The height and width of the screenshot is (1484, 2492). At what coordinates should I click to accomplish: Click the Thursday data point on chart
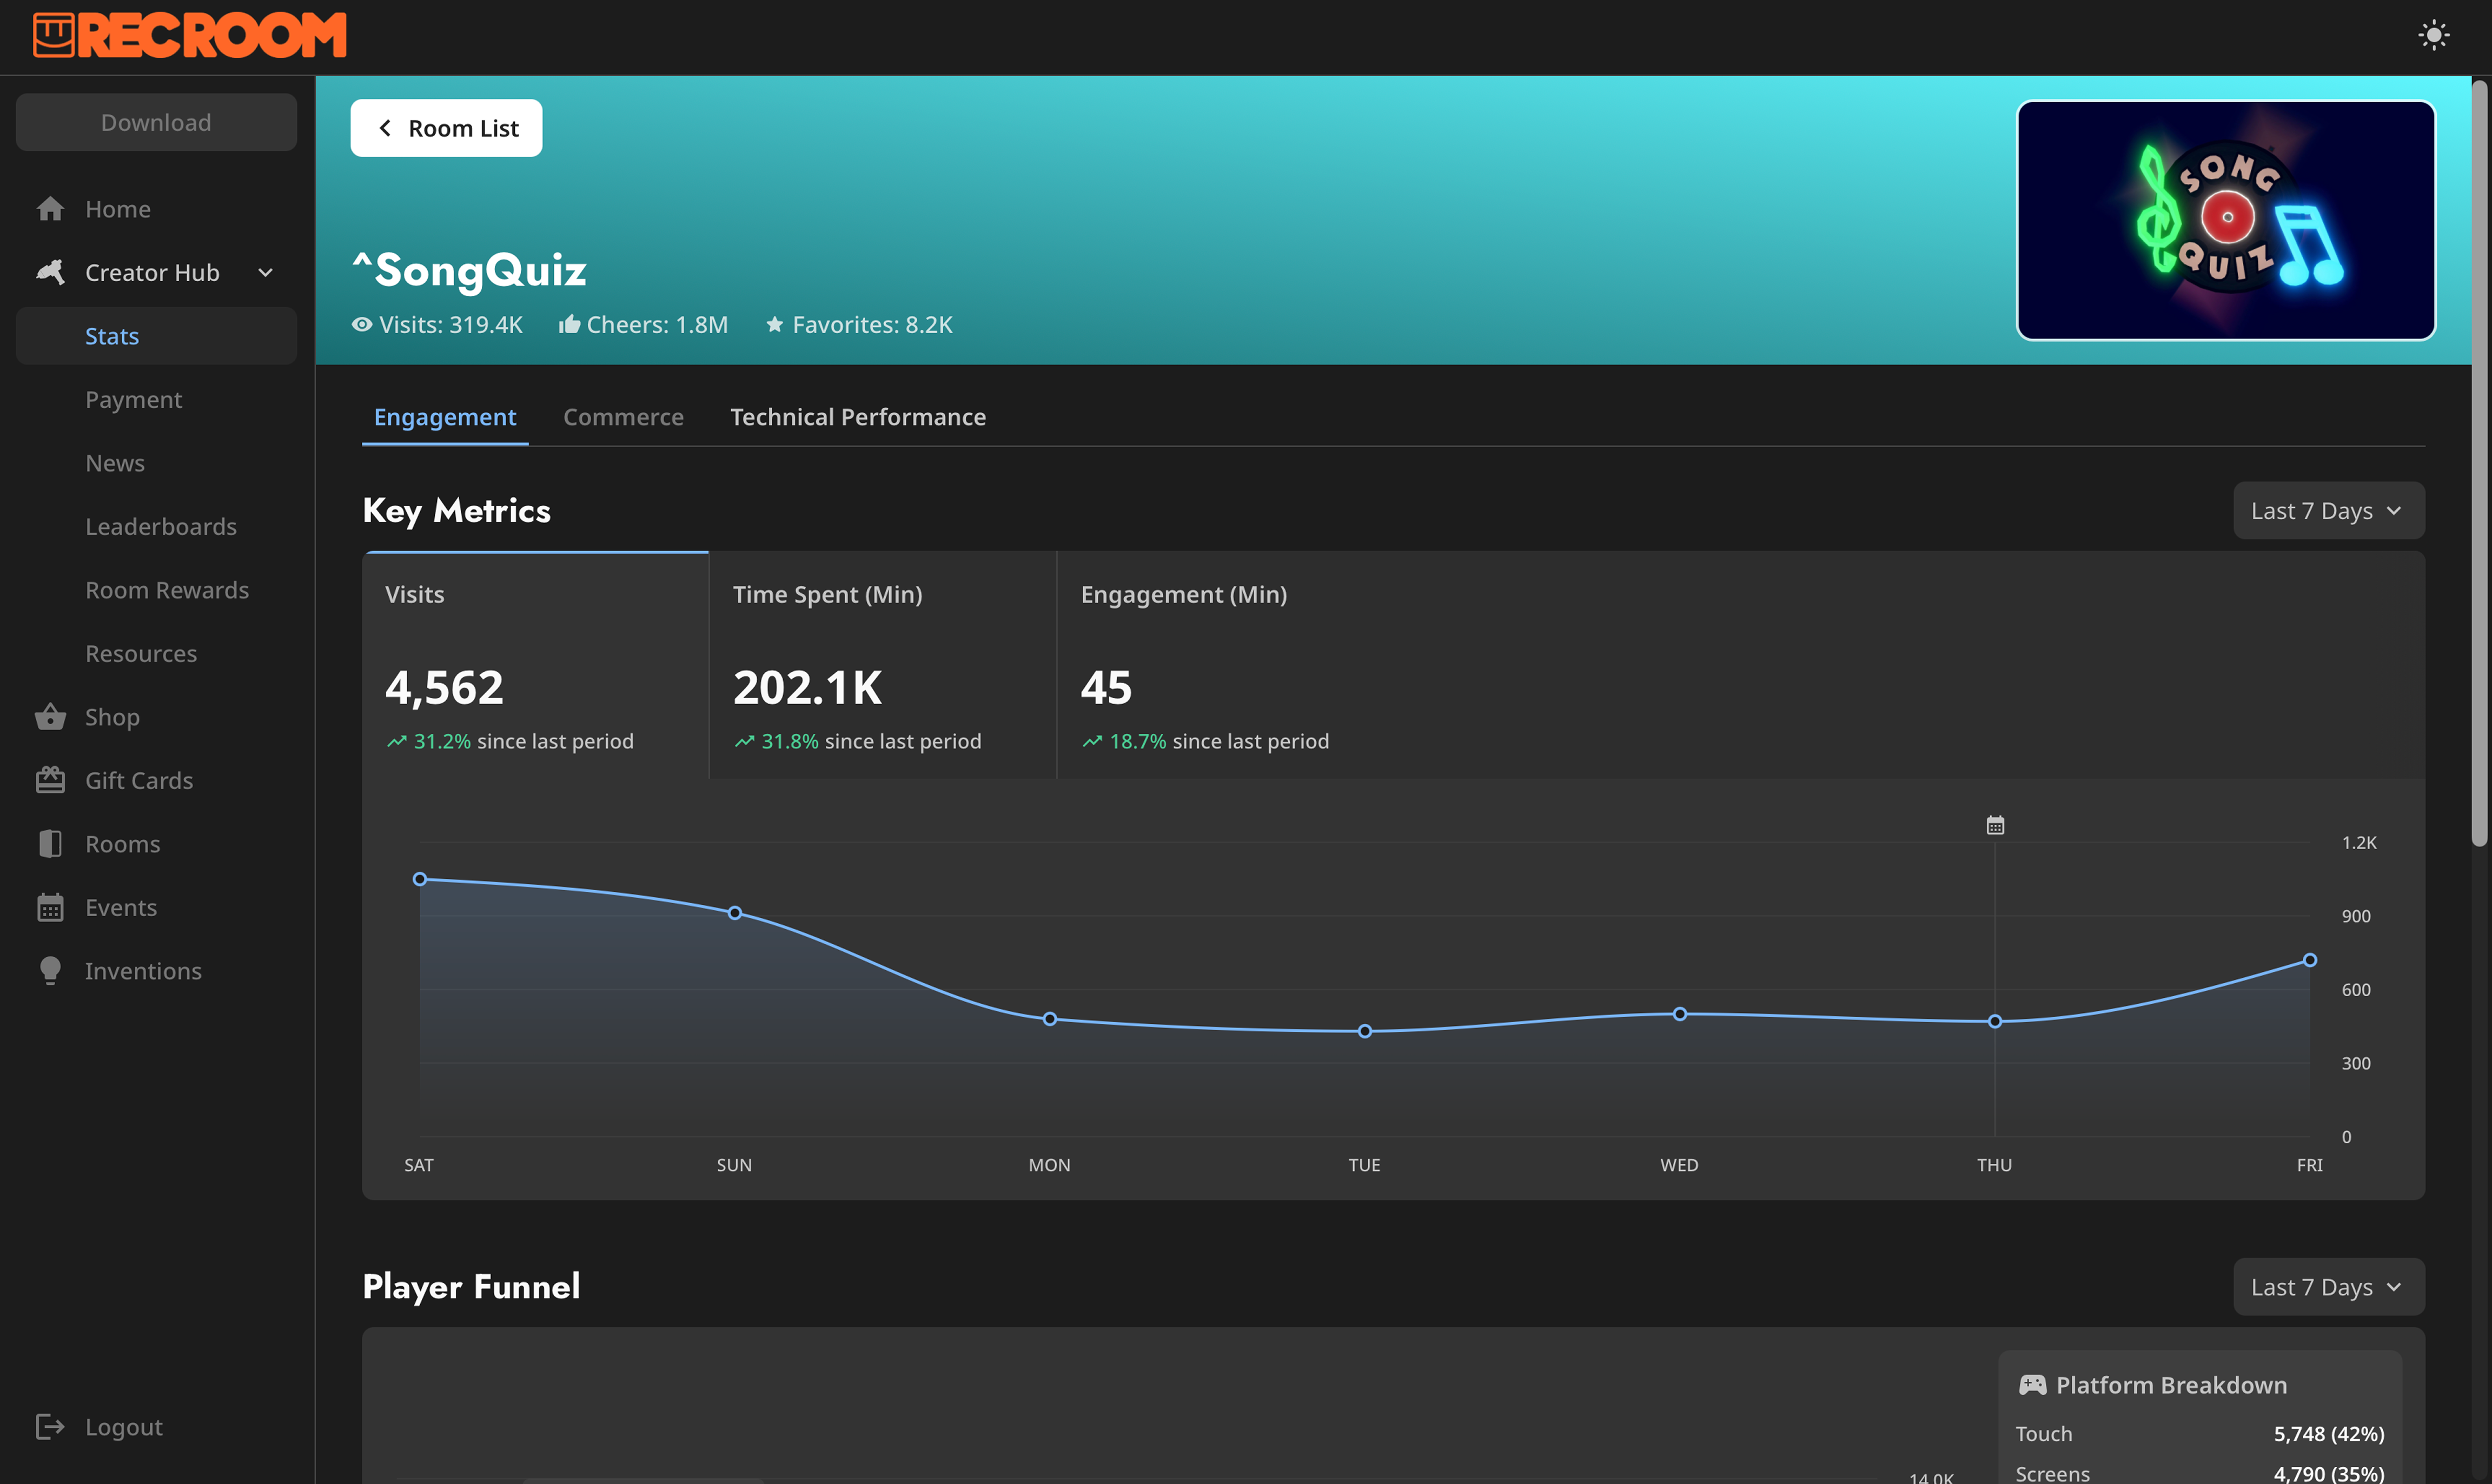1995,1021
